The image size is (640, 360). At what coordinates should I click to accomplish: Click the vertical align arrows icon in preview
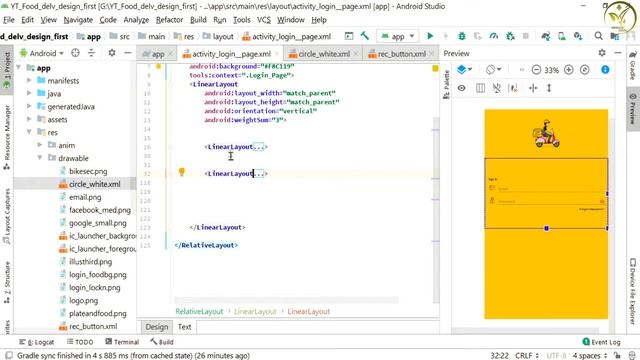tap(549, 88)
